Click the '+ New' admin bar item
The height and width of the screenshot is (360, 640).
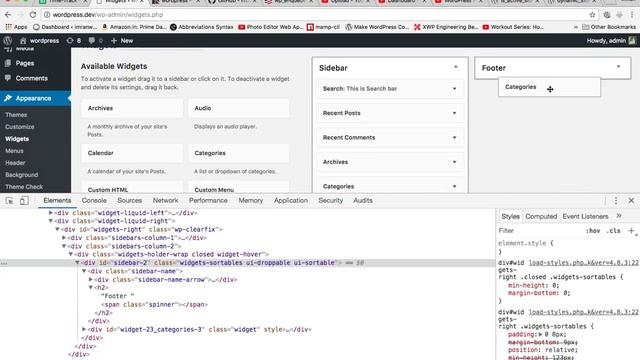122,40
